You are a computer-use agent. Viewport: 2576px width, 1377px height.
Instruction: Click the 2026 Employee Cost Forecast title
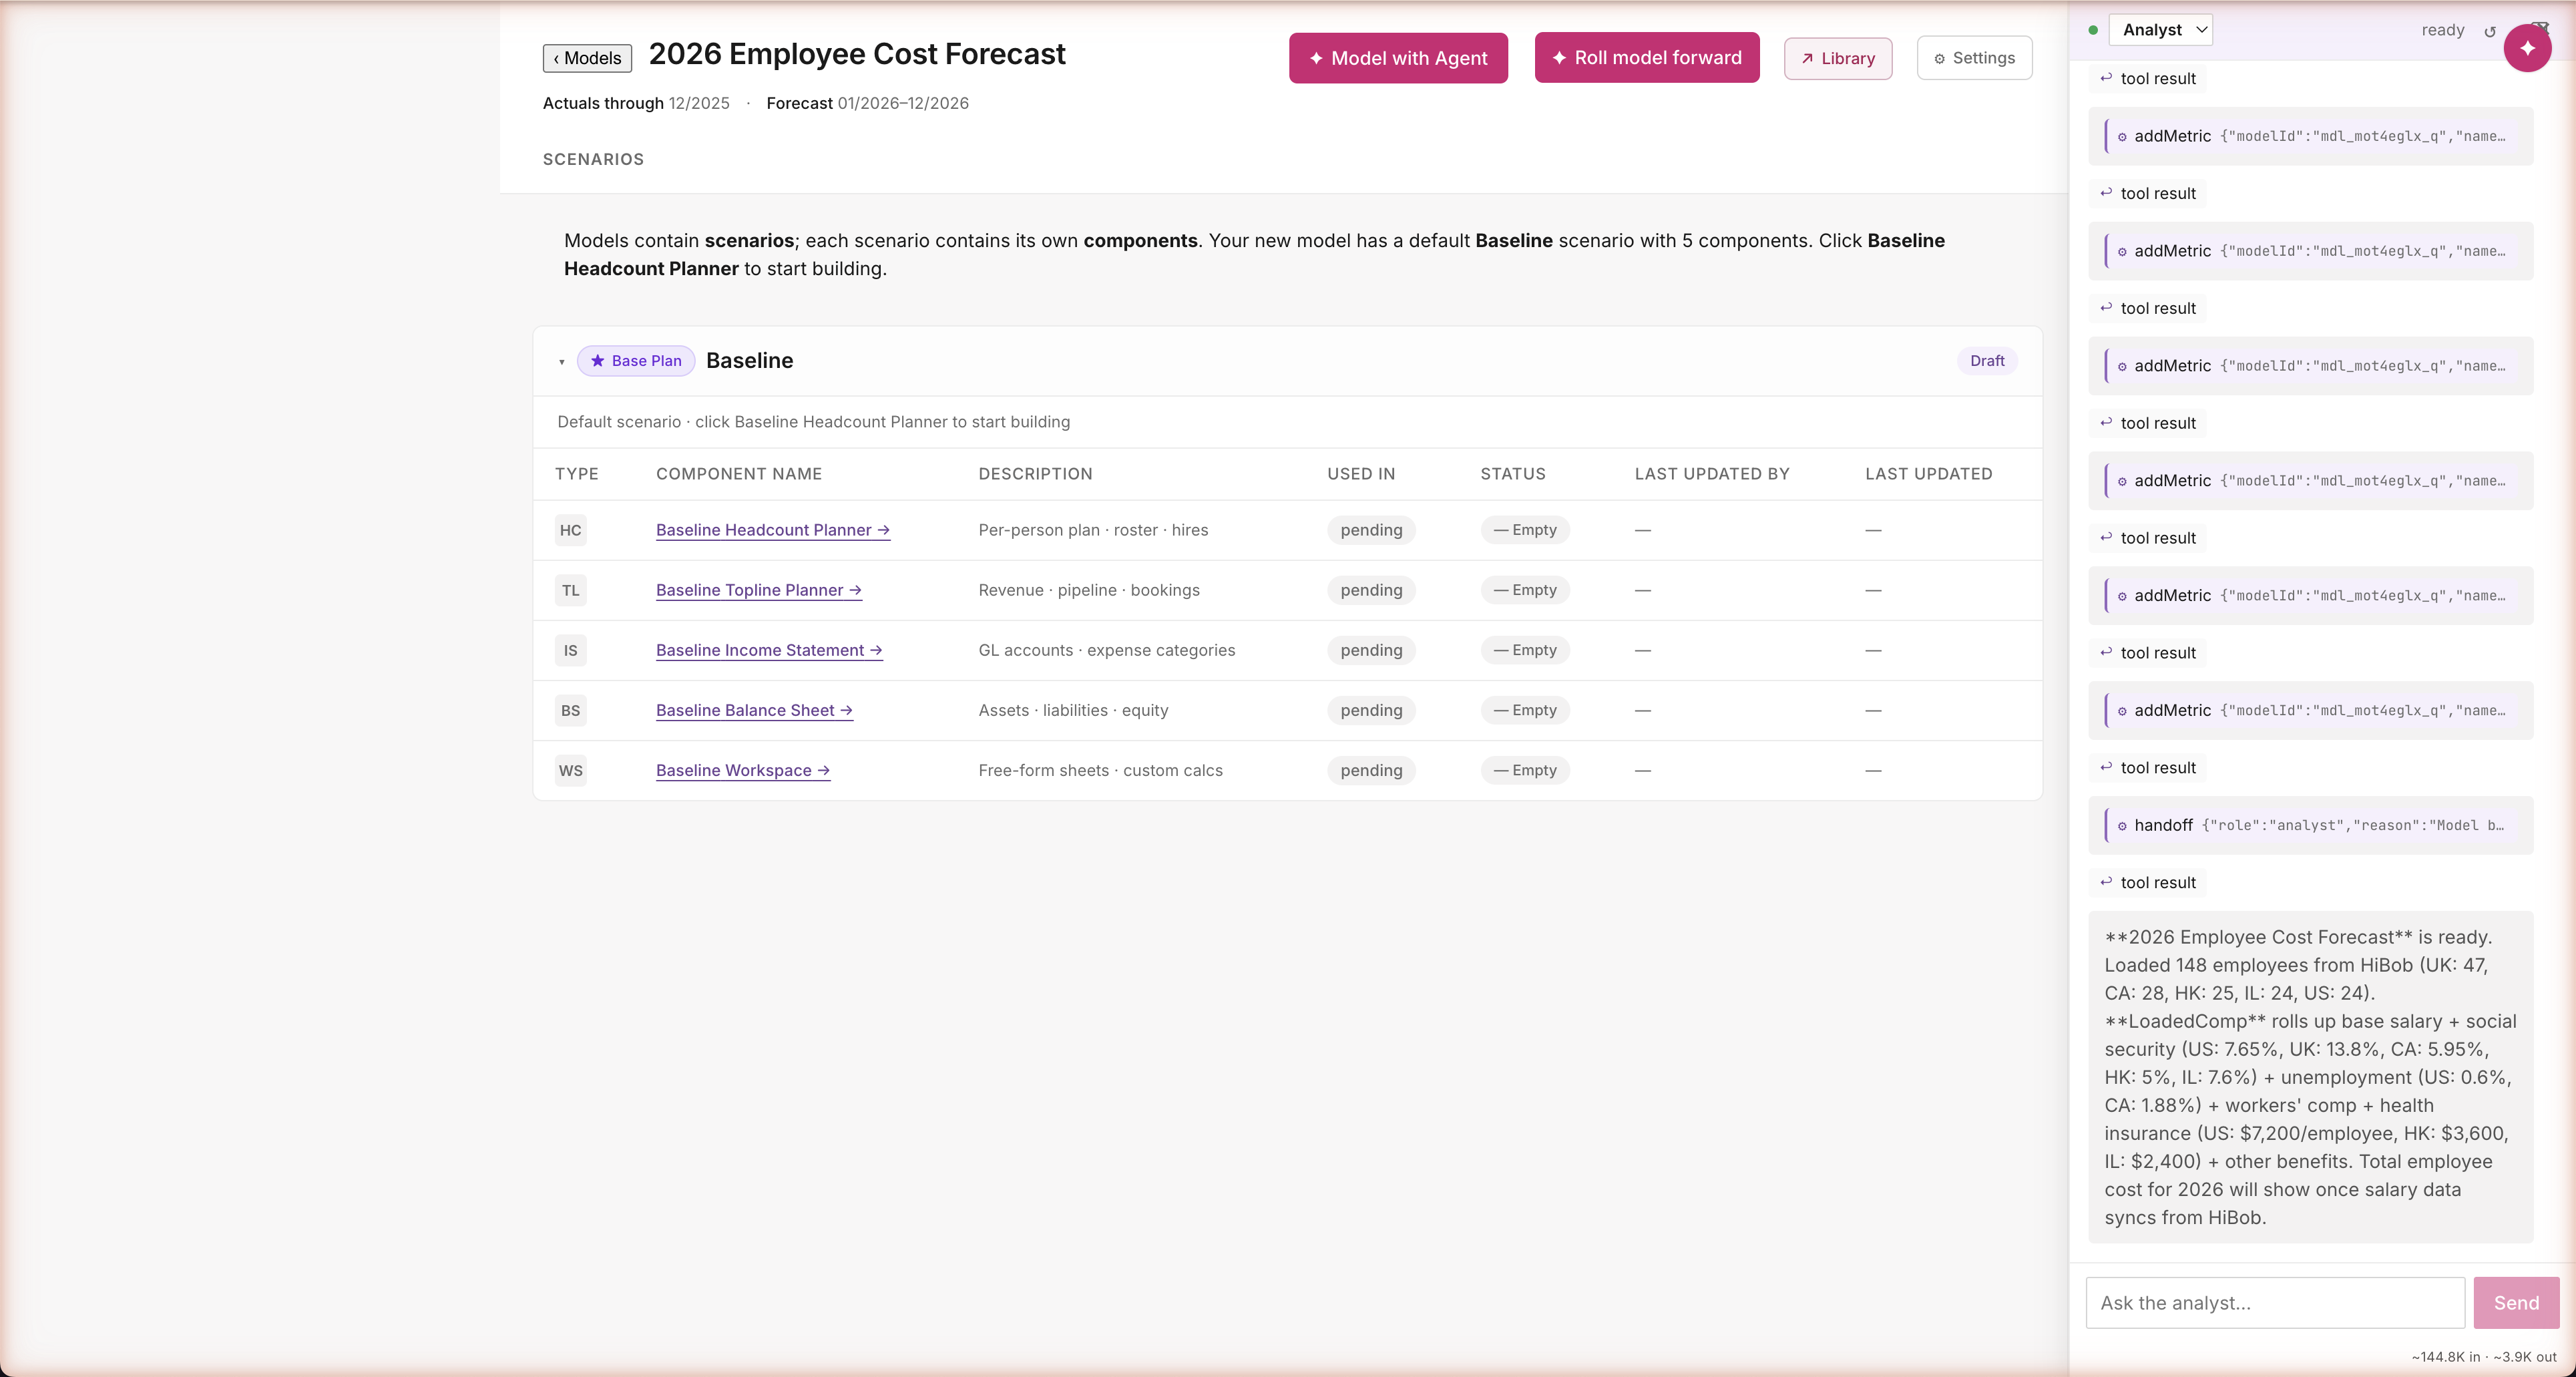pyautogui.click(x=857, y=54)
